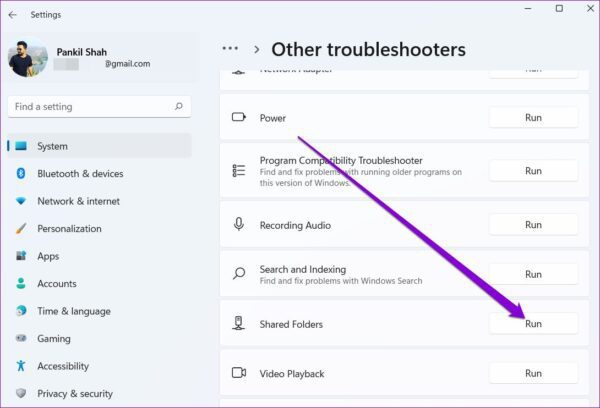Open Accessibility settings

[x=99, y=366]
